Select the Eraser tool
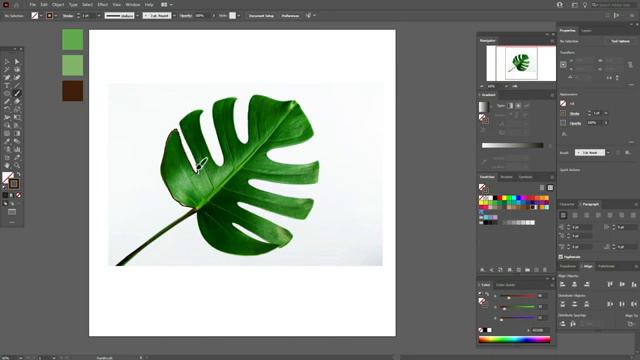The height and width of the screenshot is (360, 640). click(x=17, y=102)
